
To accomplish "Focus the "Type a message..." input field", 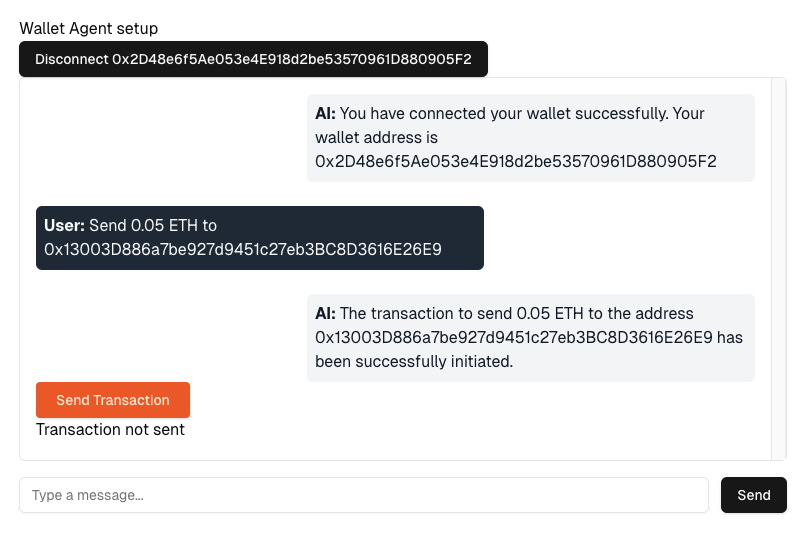I will (x=364, y=495).
